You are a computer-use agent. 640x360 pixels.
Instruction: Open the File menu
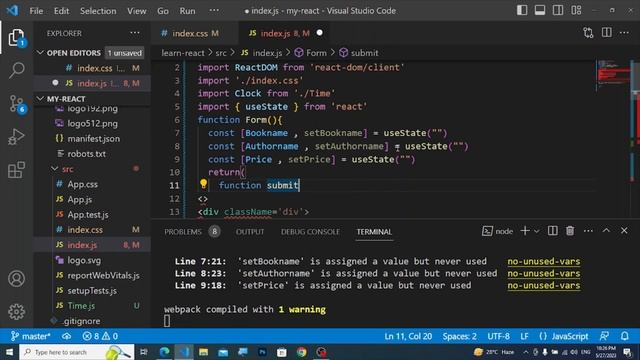pos(36,11)
